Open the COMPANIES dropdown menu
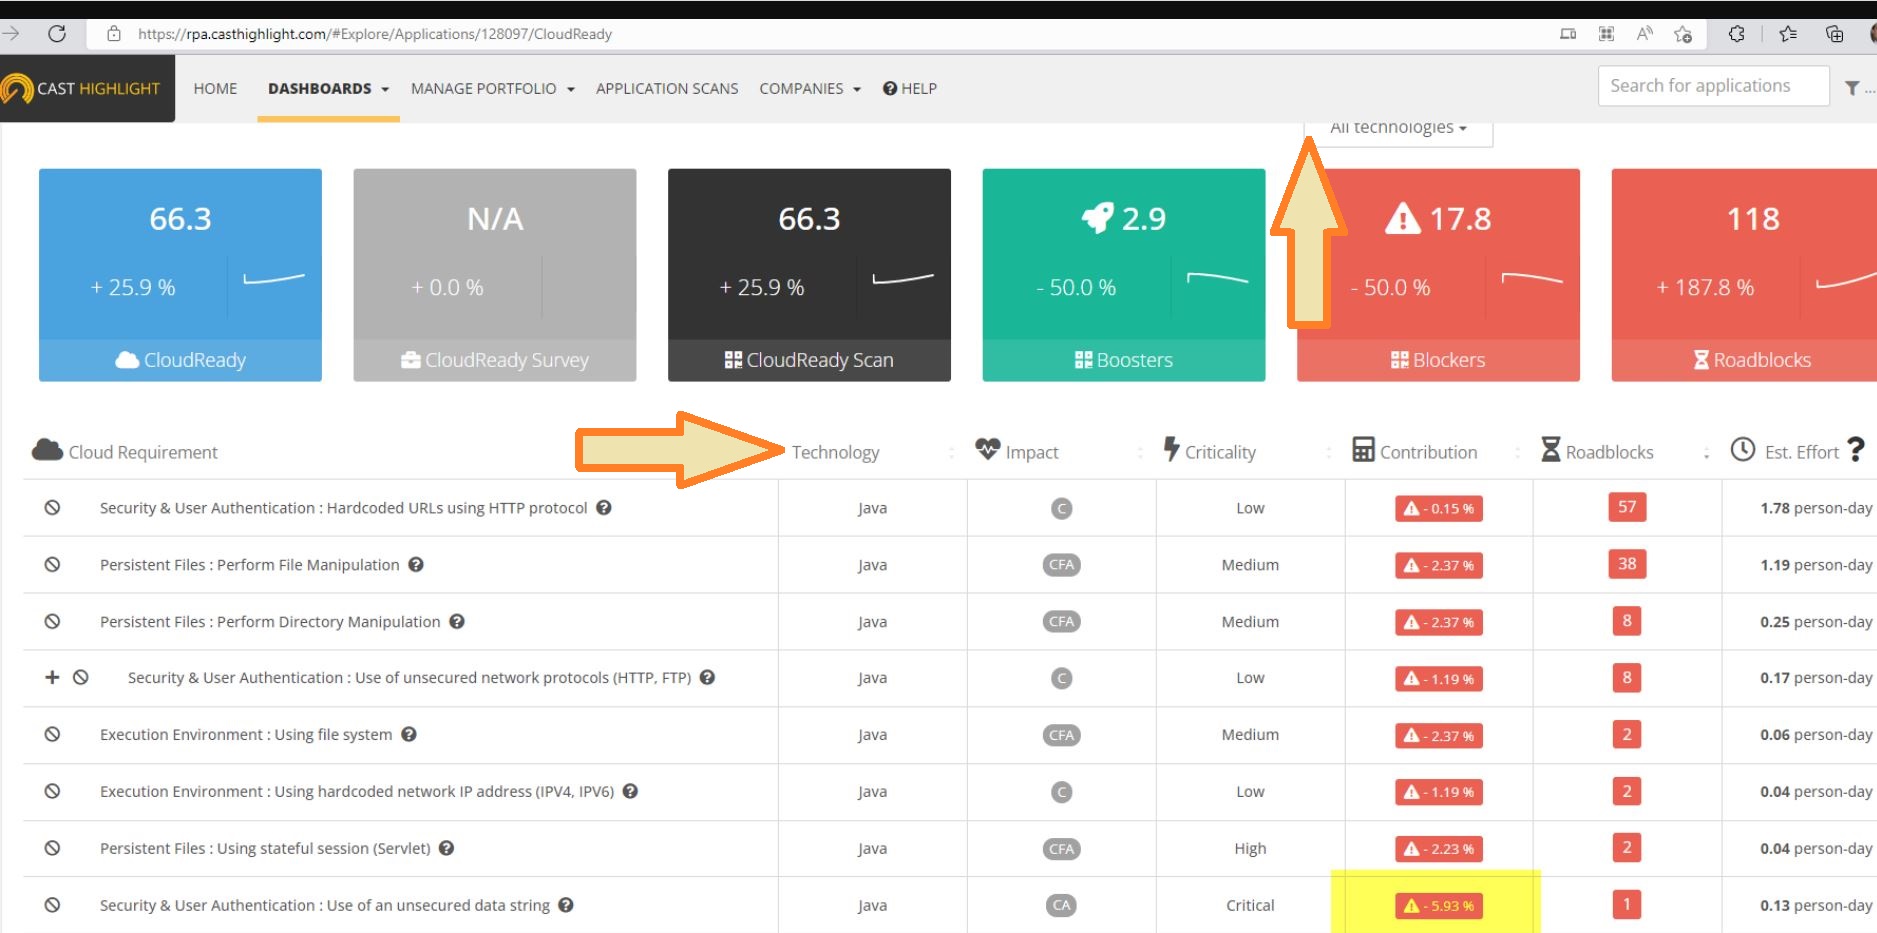1877x933 pixels. tap(810, 89)
